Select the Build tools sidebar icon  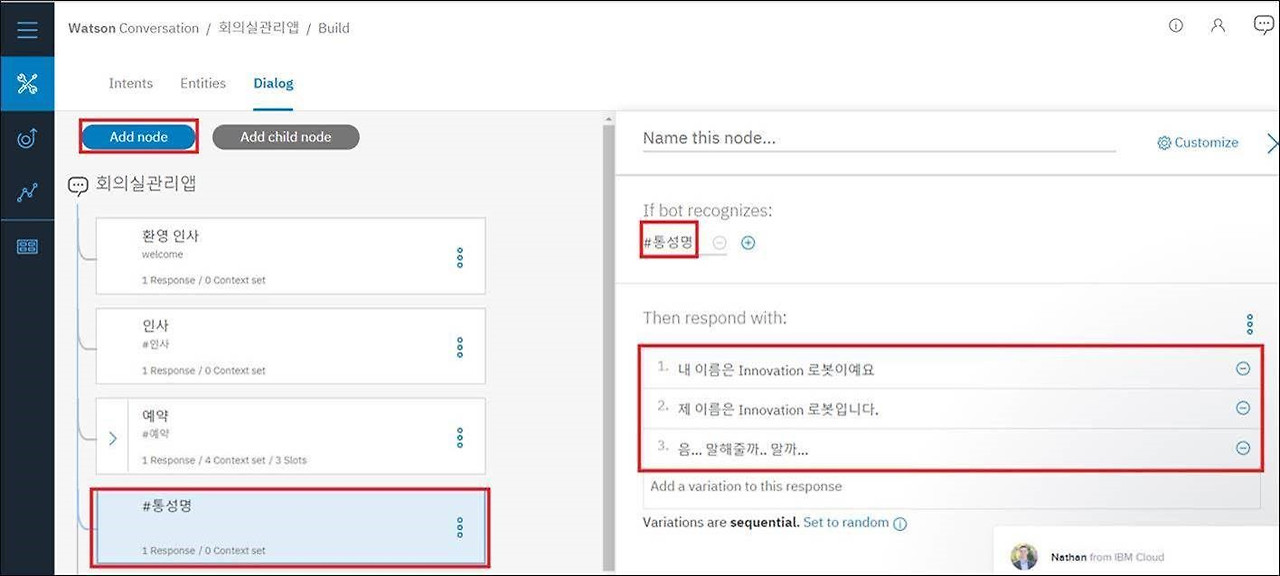pos(27,84)
